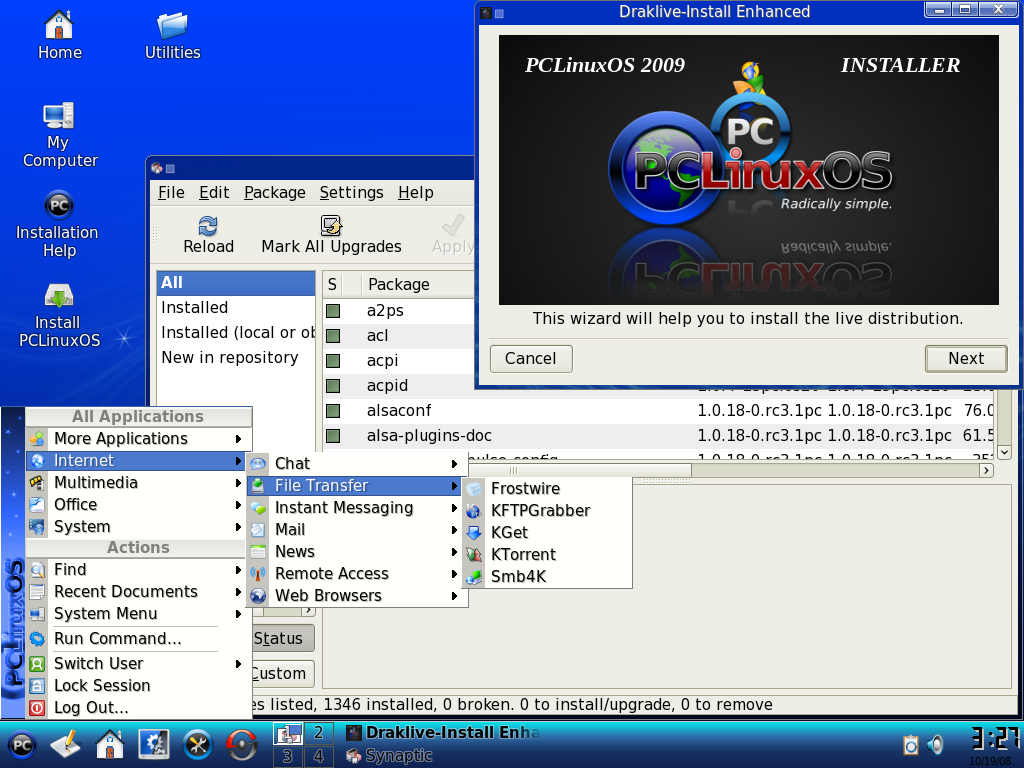Expand the Remote Access submenu
1024x768 pixels.
click(x=356, y=574)
